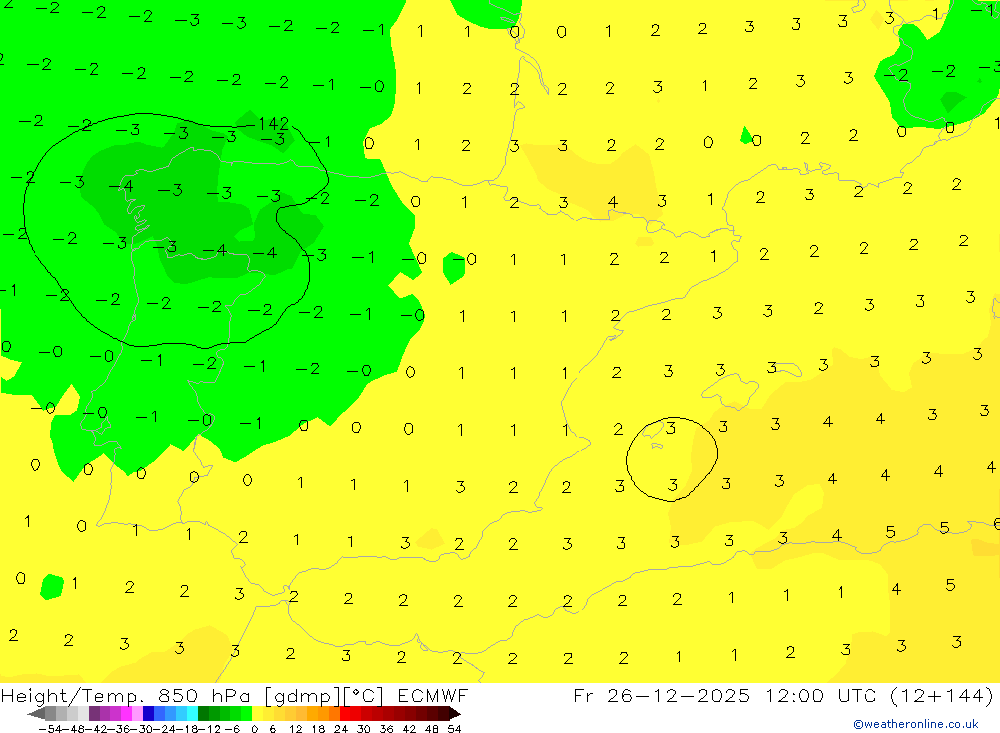Click the -54 legend value
1000x733 pixels.
(x=50, y=729)
